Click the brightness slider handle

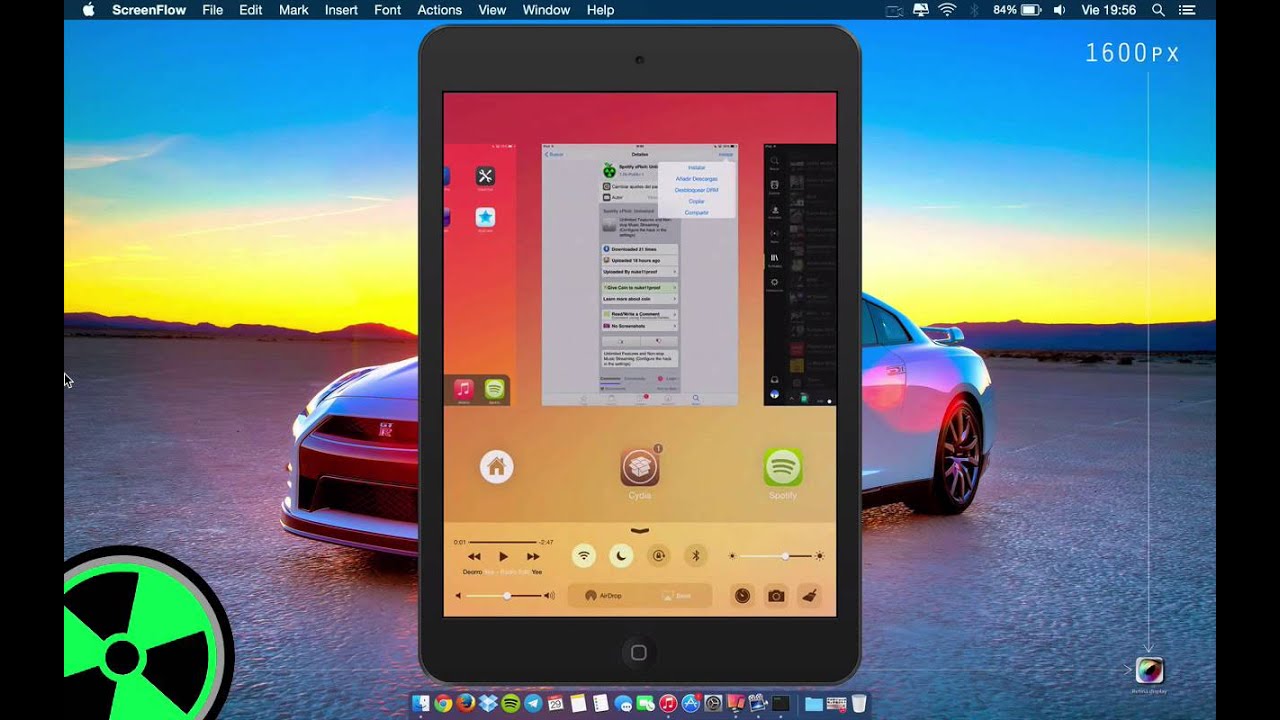(785, 556)
